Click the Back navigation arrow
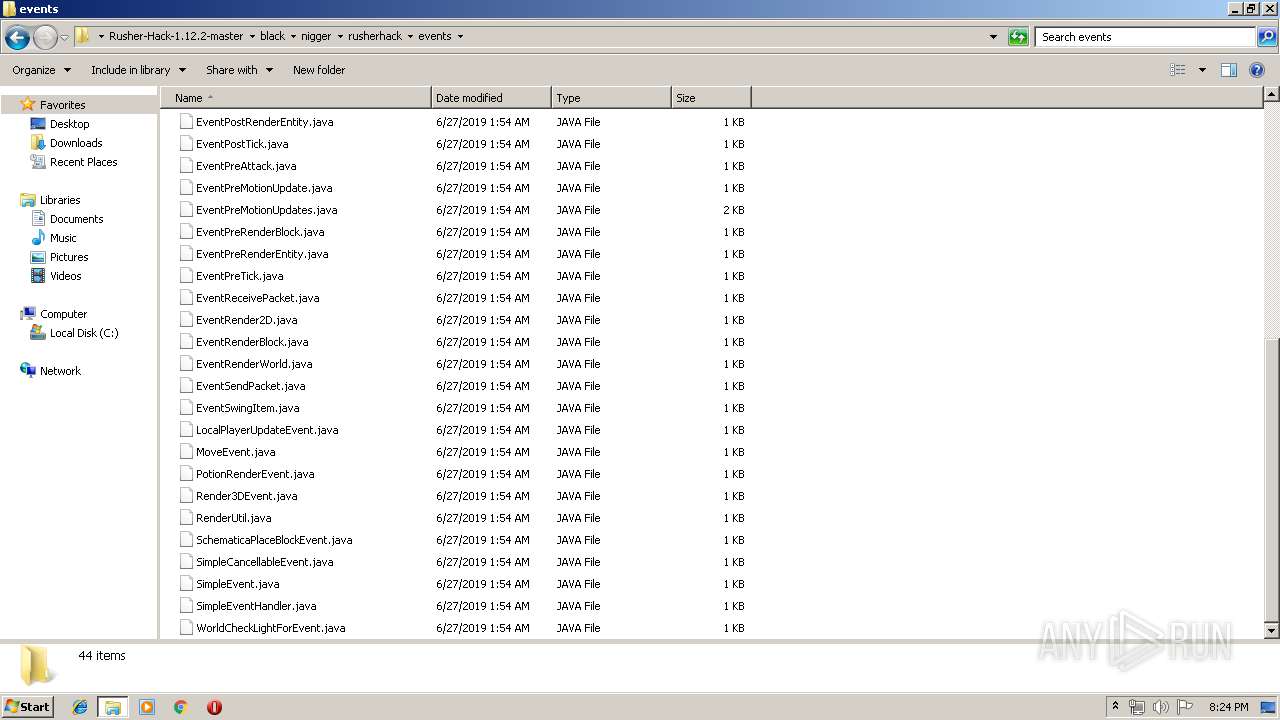This screenshot has width=1280, height=720. pos(17,37)
